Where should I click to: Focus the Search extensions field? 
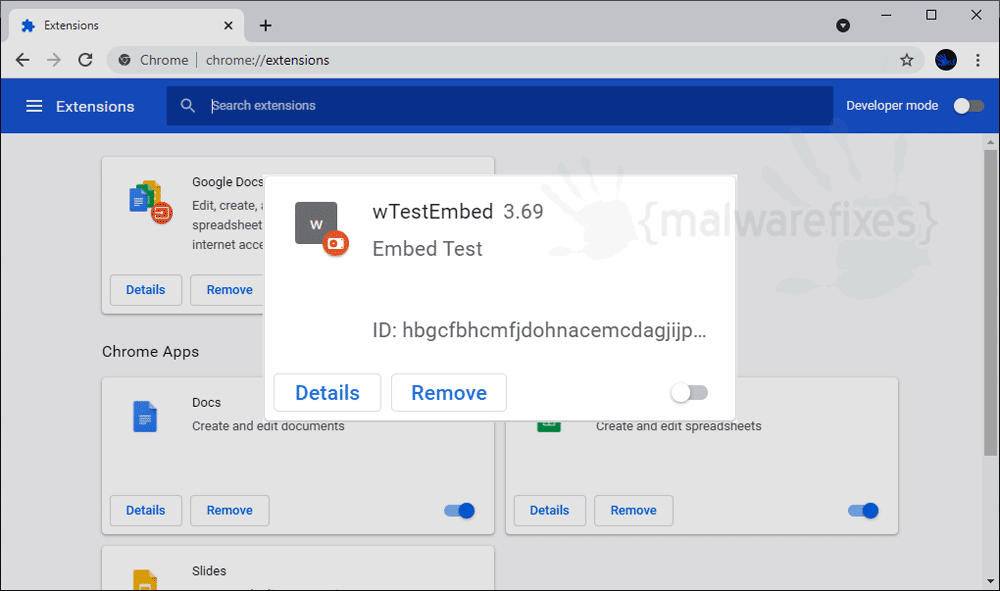(499, 106)
